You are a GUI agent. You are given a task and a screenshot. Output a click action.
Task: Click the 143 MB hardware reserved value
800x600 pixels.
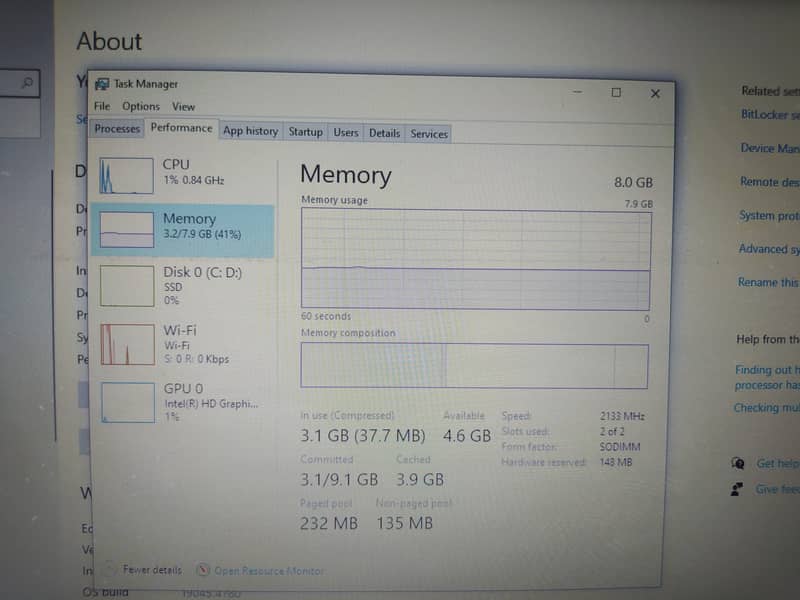click(x=616, y=462)
